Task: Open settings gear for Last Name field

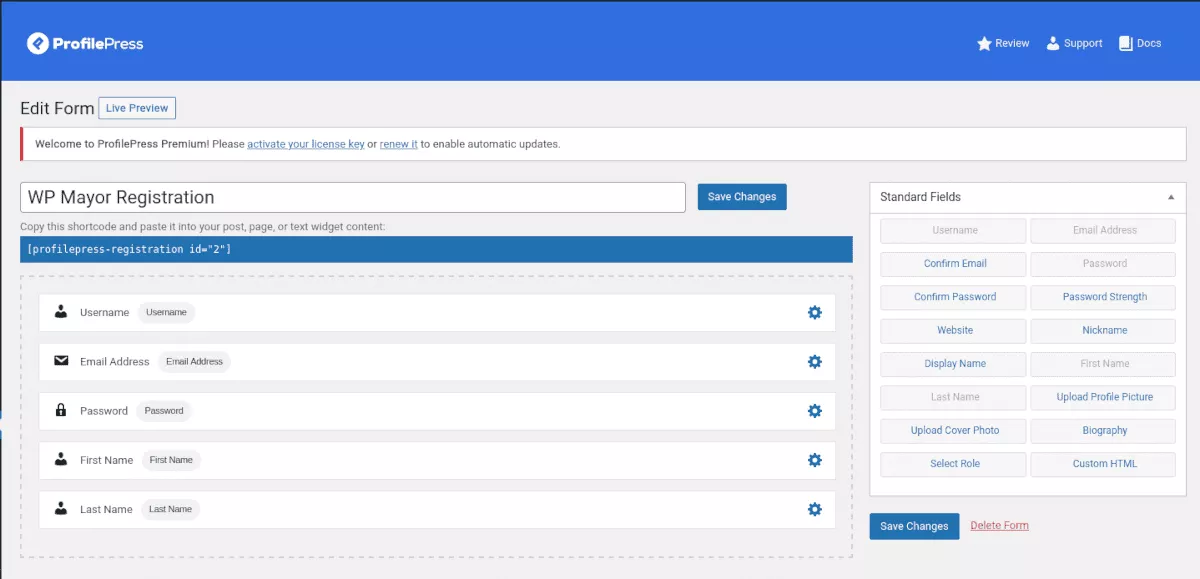Action: click(x=815, y=509)
